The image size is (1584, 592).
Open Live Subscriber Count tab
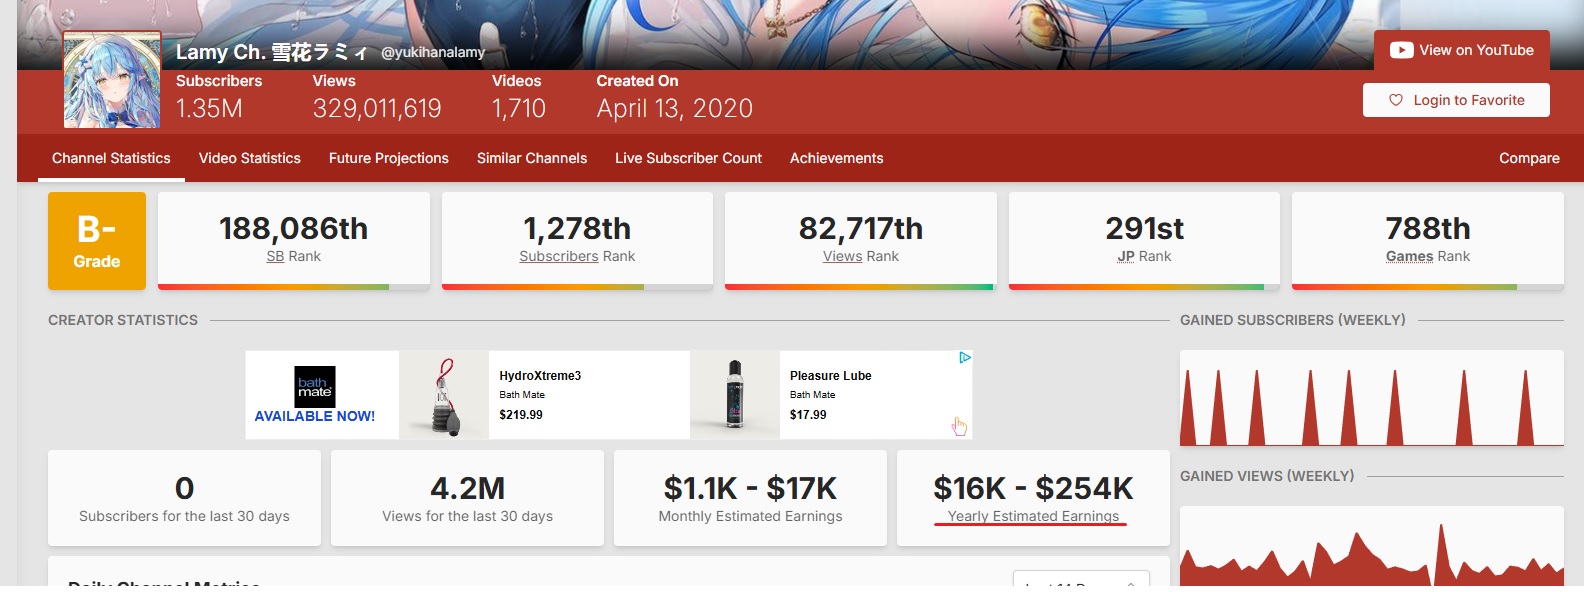688,158
